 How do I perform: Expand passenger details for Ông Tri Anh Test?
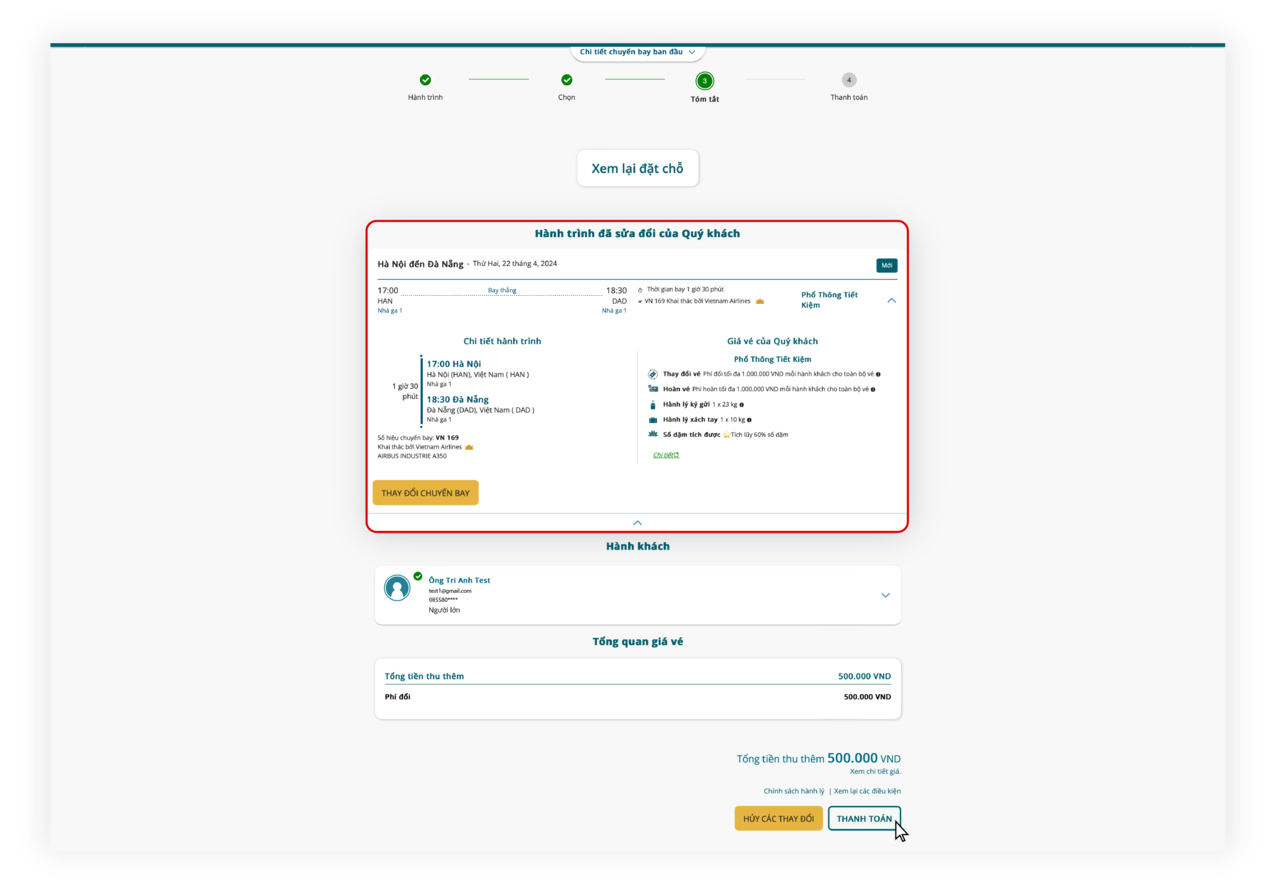[885, 594]
